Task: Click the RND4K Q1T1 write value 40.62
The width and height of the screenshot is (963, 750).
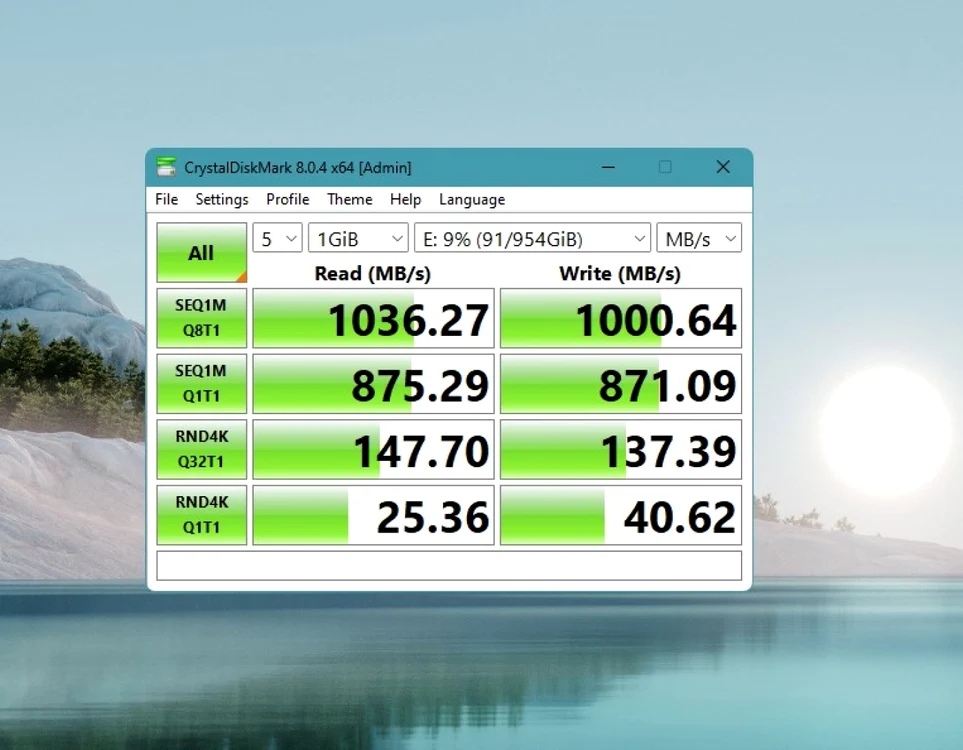Action: (621, 515)
